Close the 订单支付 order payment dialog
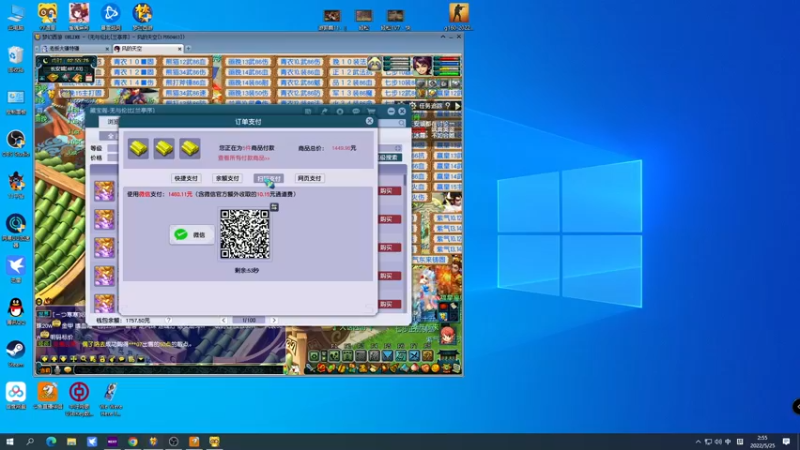The height and width of the screenshot is (450, 800). click(369, 121)
